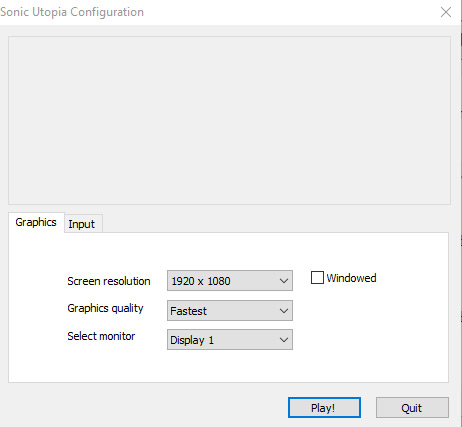Viewport: 462px width, 427px height.
Task: Click the Windowed label text
Action: click(351, 278)
